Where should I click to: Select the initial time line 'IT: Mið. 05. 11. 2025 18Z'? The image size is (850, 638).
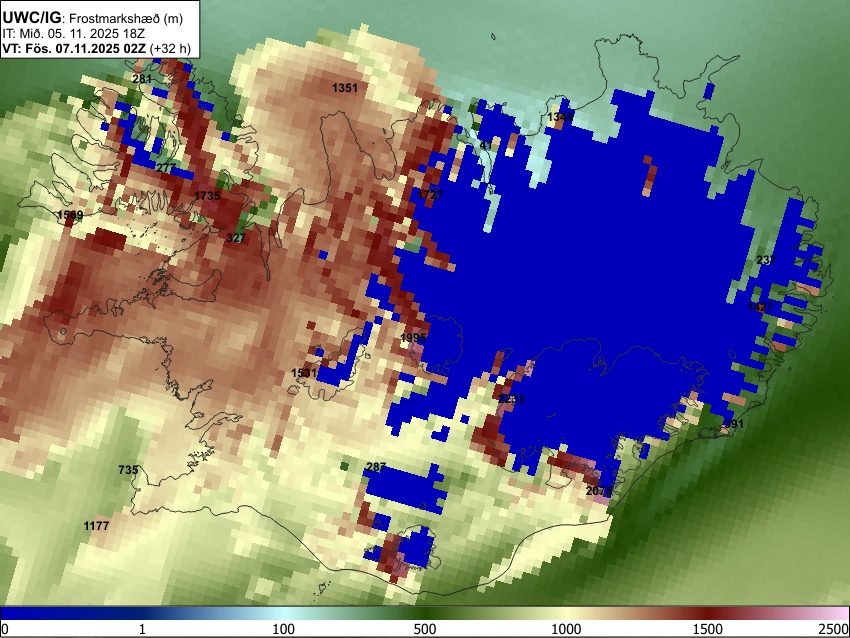pyautogui.click(x=73, y=34)
